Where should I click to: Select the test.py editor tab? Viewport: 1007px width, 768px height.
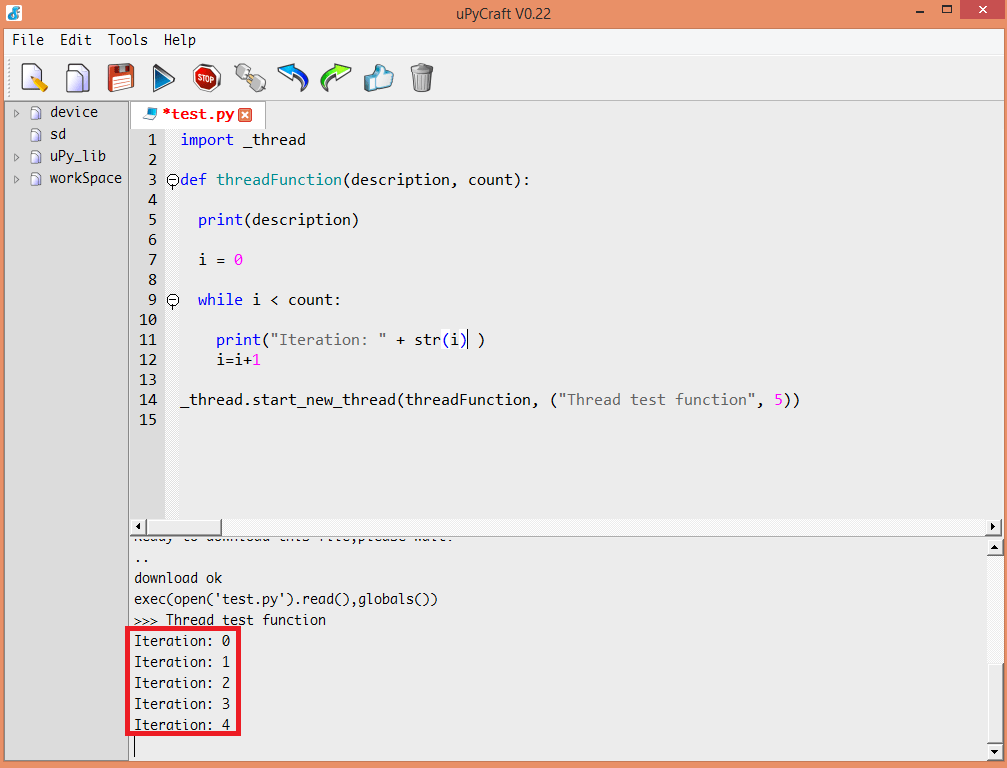click(x=197, y=114)
